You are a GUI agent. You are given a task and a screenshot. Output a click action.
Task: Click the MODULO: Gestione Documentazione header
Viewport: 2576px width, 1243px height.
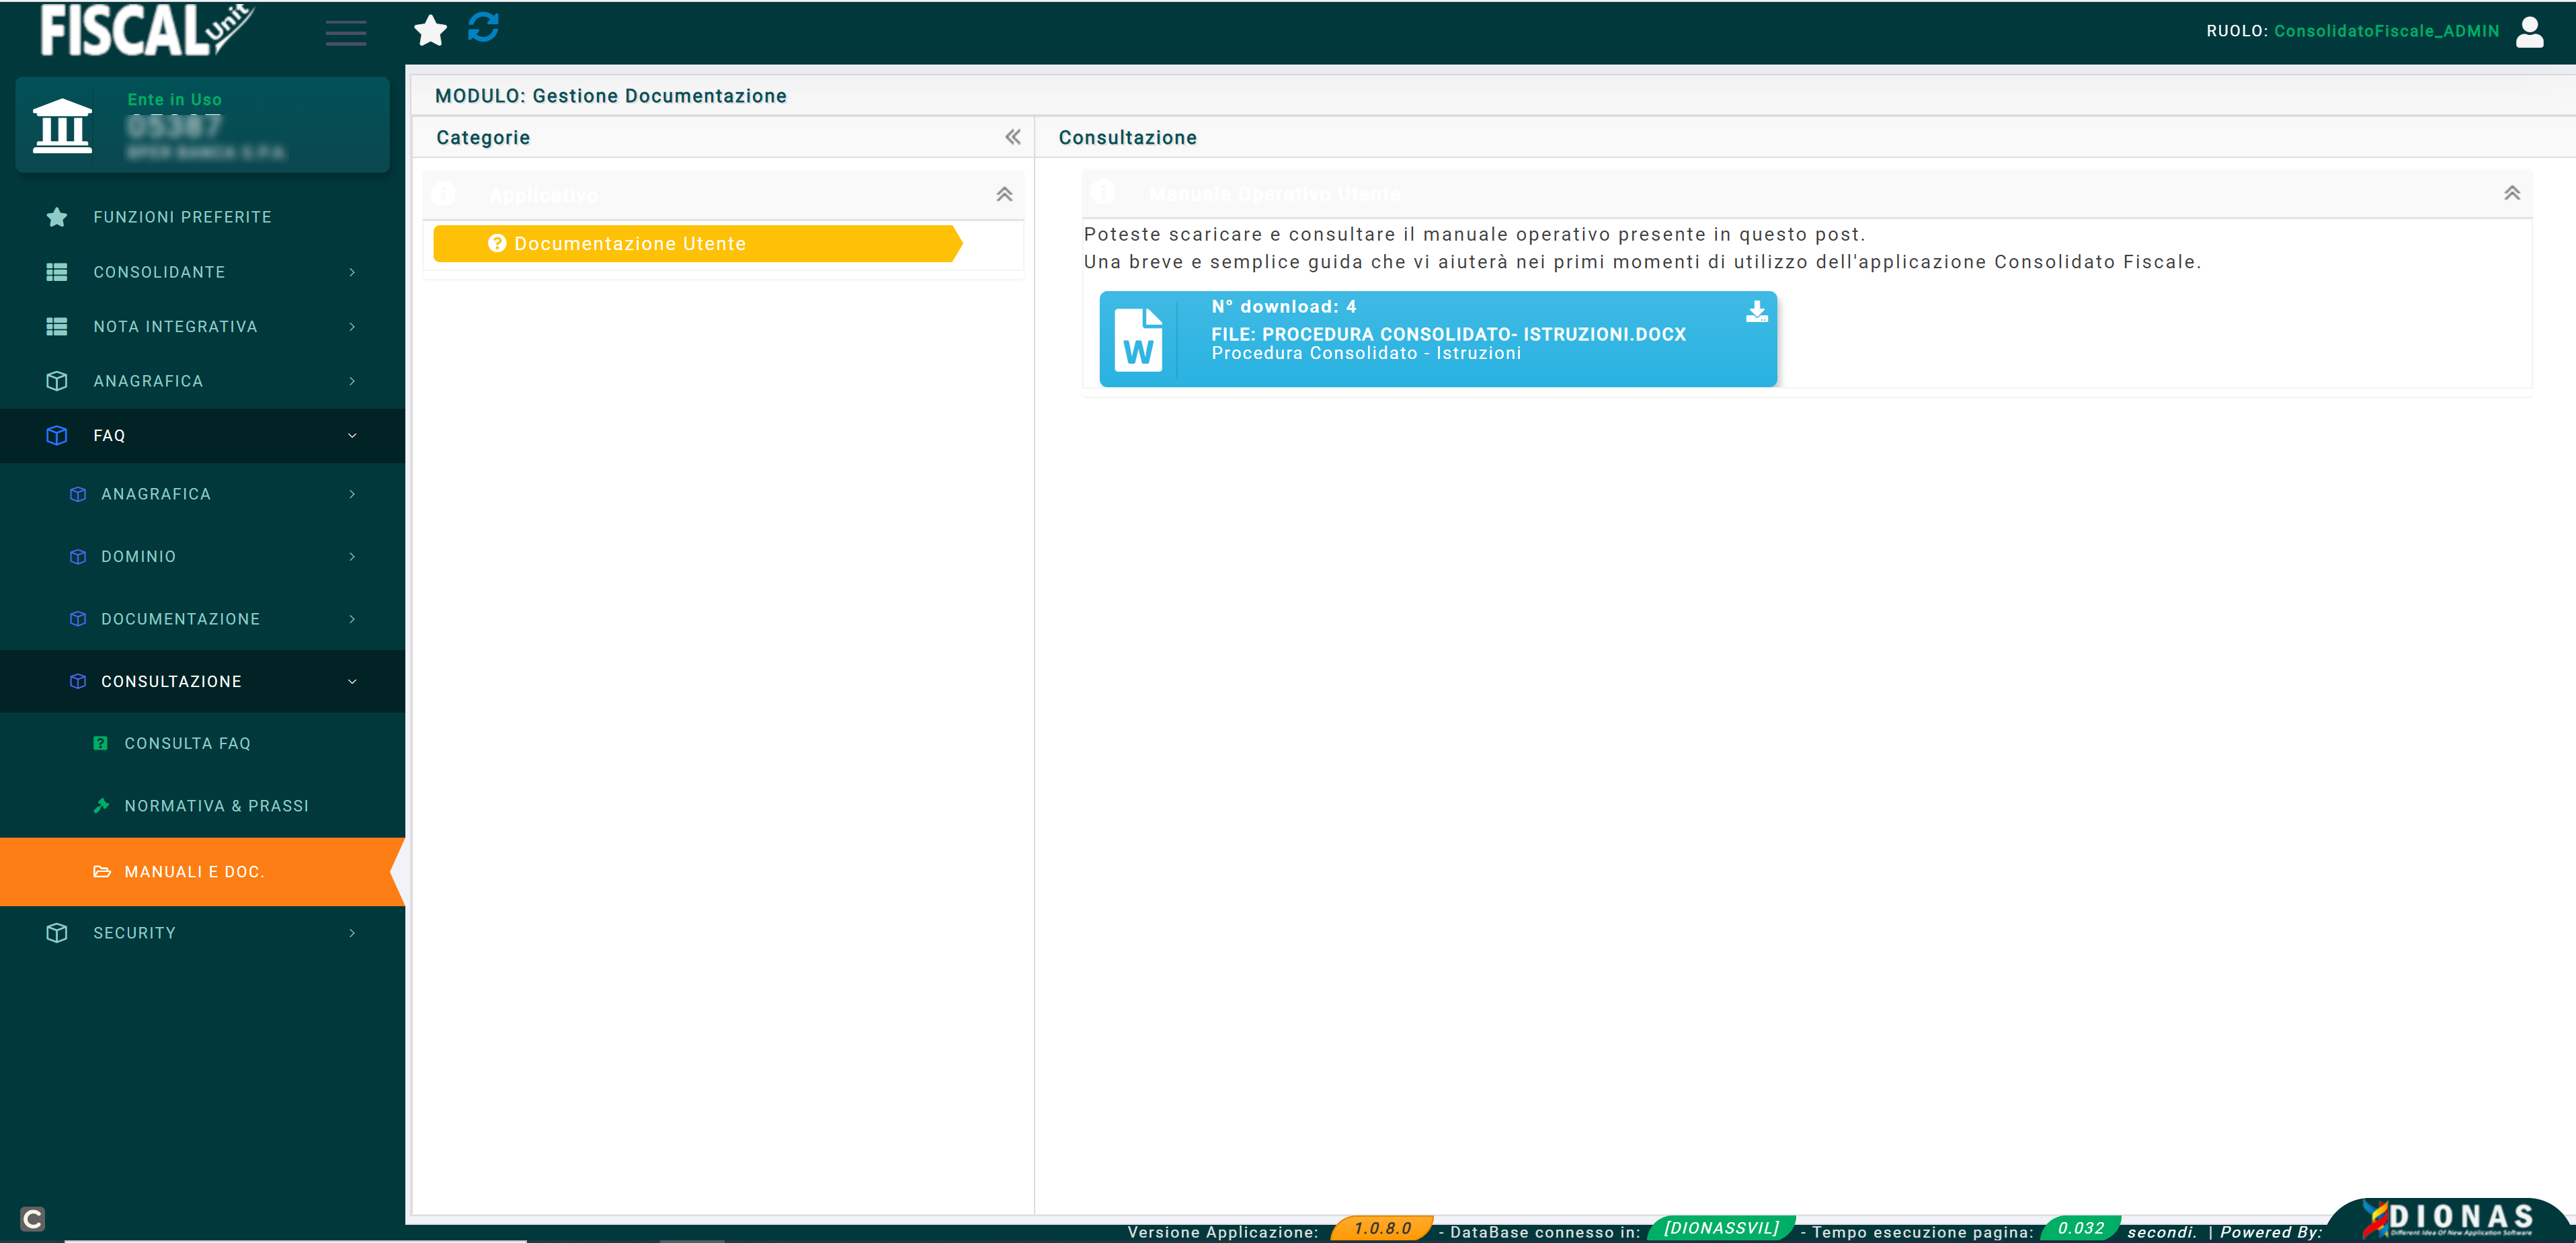(610, 96)
